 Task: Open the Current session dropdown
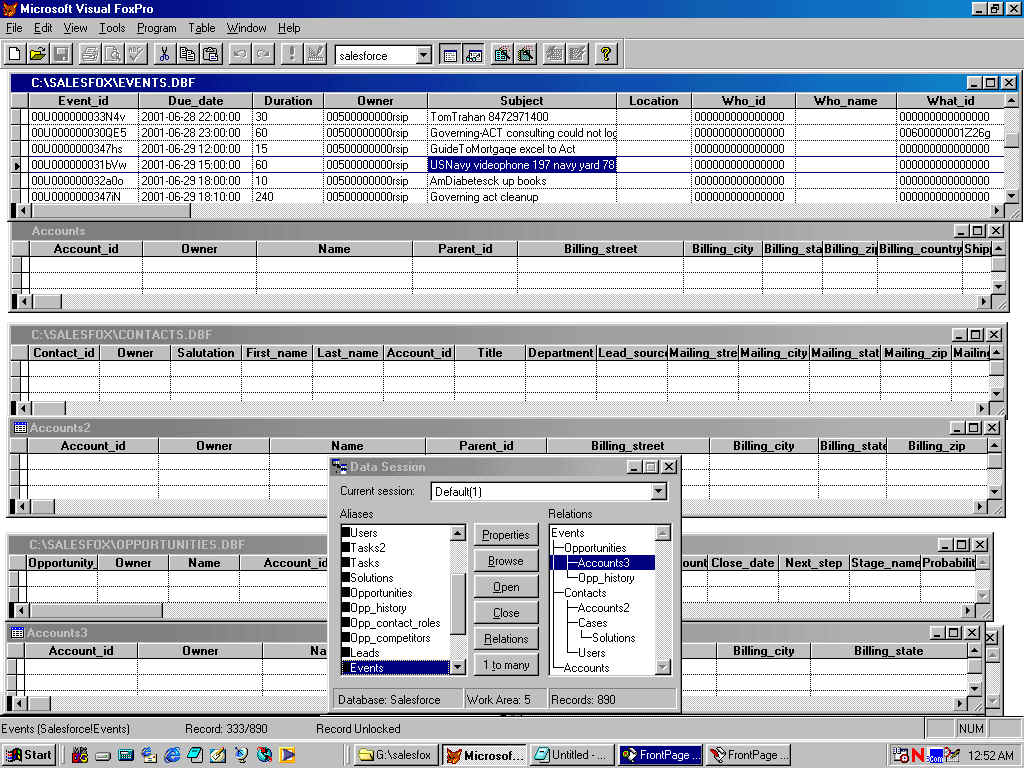[x=658, y=491]
